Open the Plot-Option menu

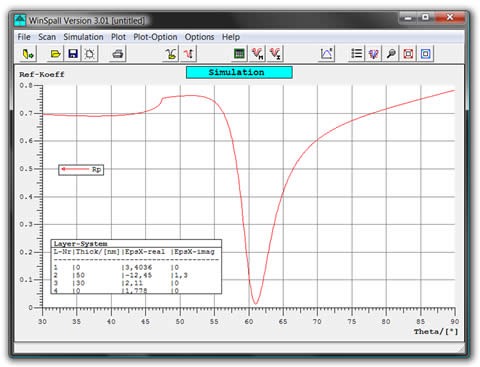pos(155,37)
